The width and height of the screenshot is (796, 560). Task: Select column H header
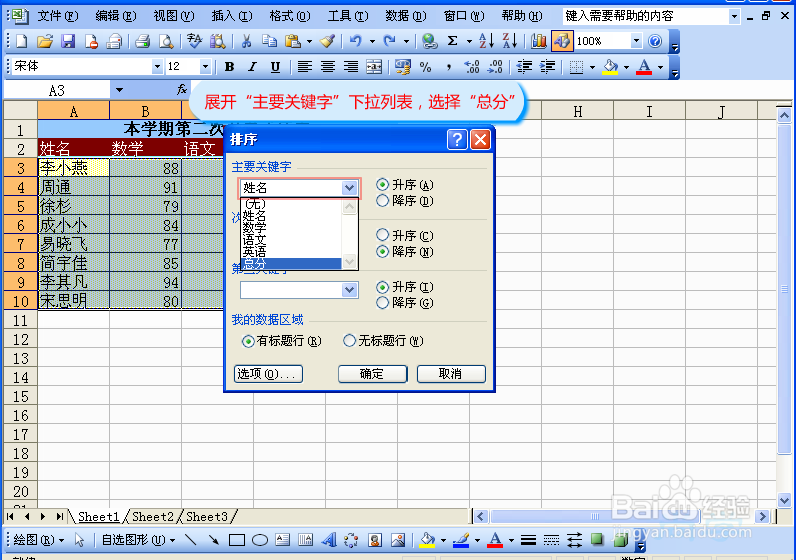[578, 111]
